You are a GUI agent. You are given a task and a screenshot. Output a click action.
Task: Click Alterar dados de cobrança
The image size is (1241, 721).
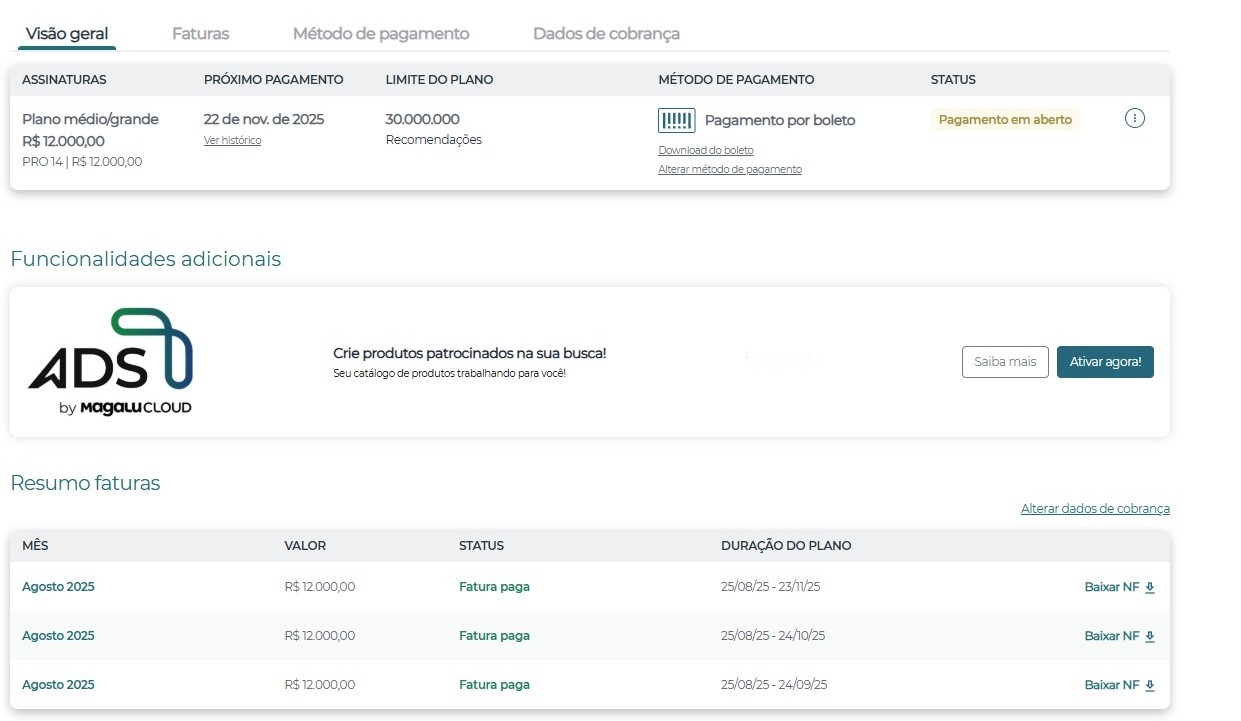[x=1095, y=508]
